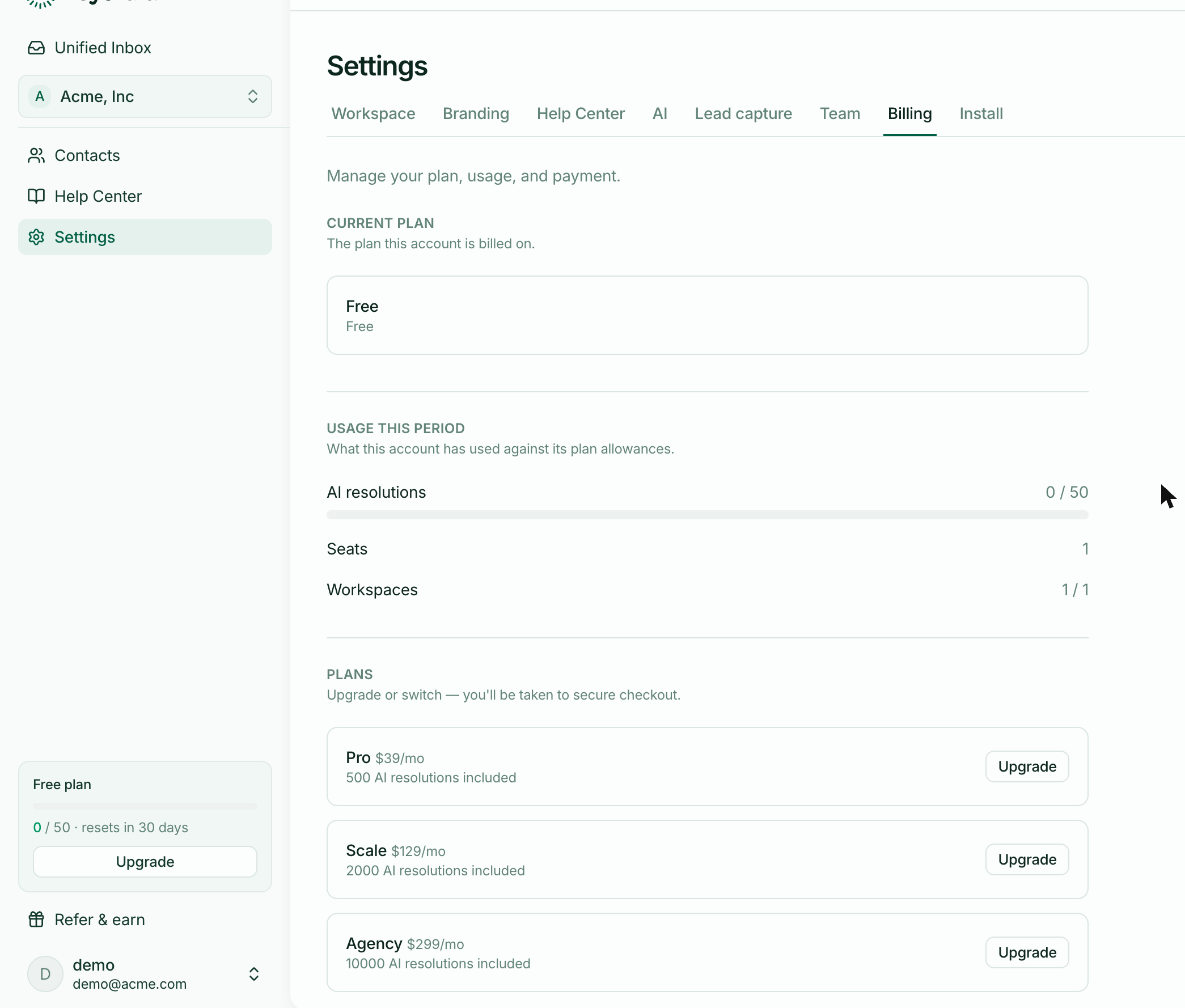Click the Refer & earn gift icon
Image resolution: width=1185 pixels, height=1008 pixels.
coord(36,920)
